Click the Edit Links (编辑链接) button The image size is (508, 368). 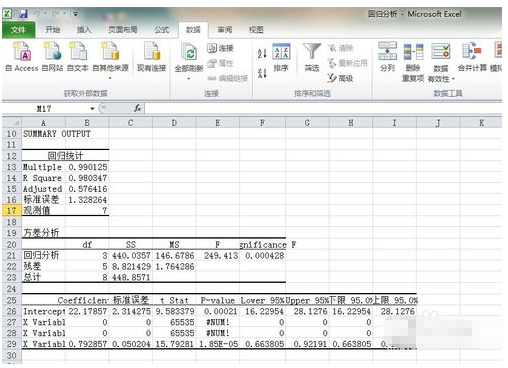tap(228, 78)
